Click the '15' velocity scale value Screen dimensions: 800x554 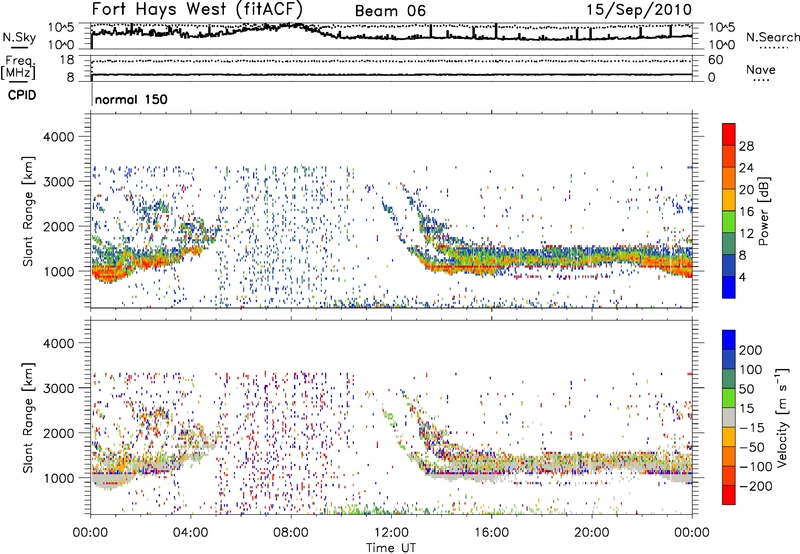[746, 409]
